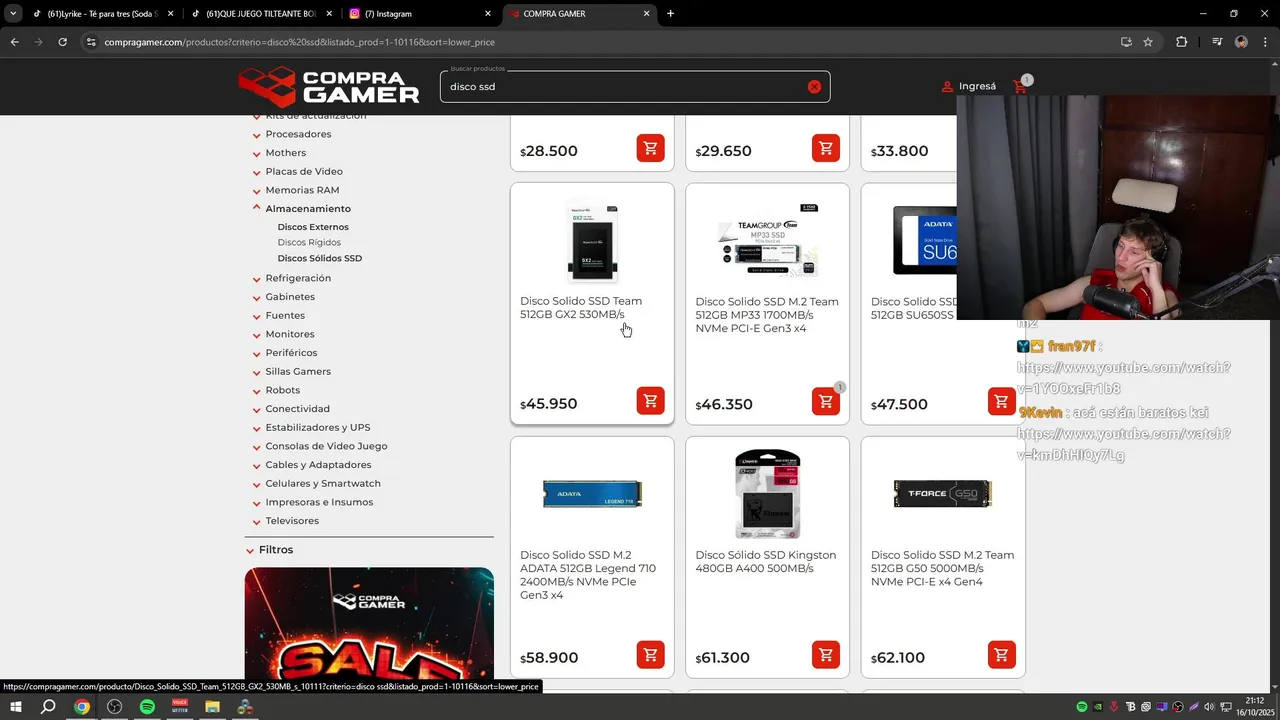This screenshot has height=720, width=1280.
Task: Switch to the Lyrike Té para tres tab
Action: click(103, 14)
